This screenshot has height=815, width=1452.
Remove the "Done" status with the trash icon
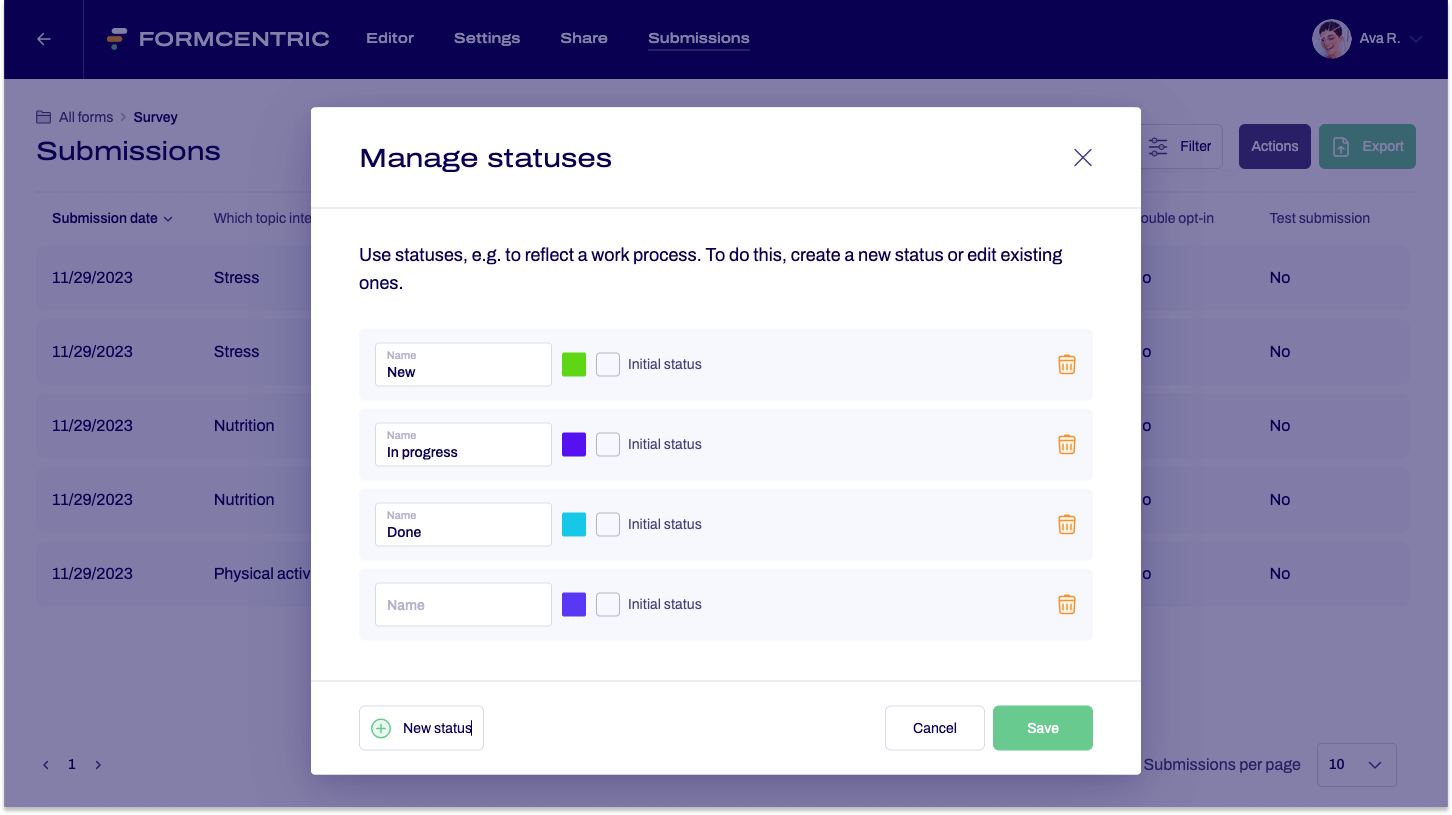[x=1066, y=524]
